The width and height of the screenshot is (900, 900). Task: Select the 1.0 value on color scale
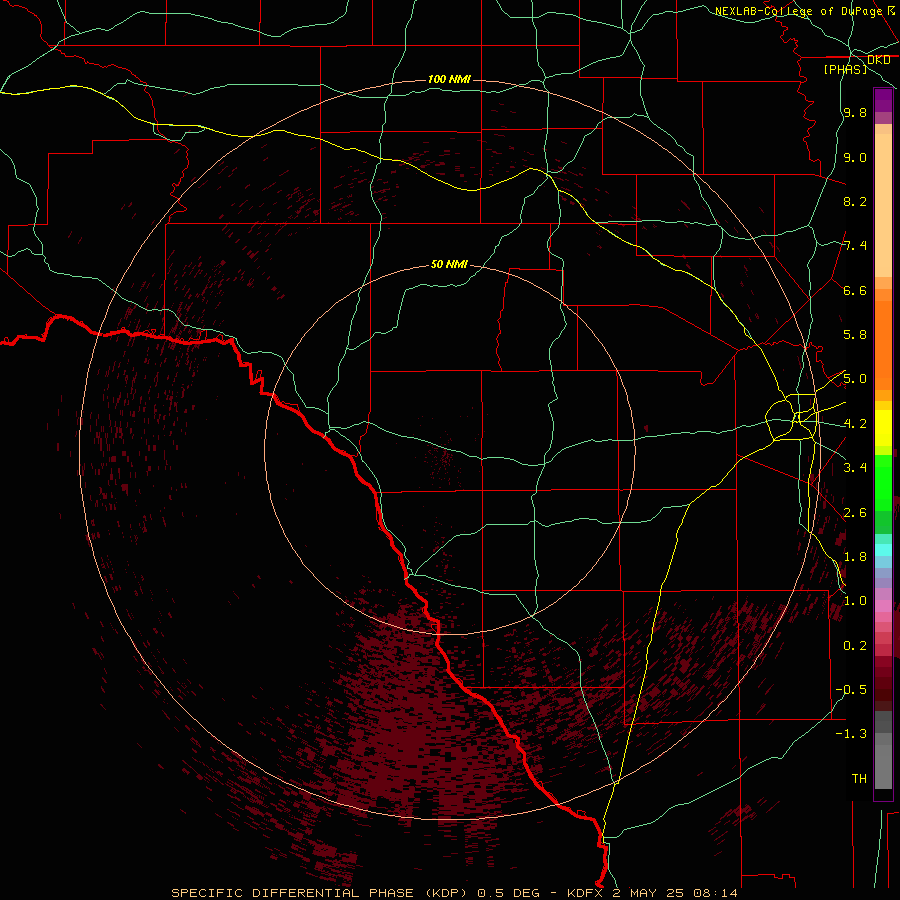(x=855, y=601)
